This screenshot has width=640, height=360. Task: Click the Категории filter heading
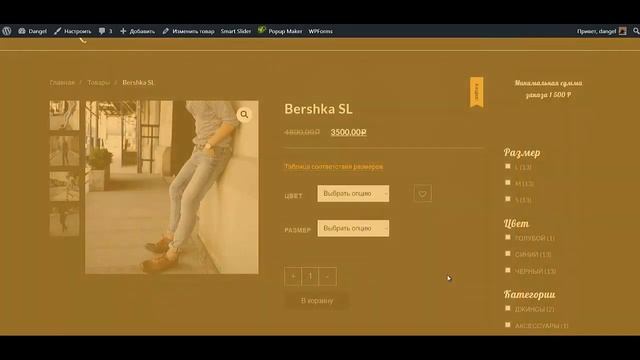[529, 294]
